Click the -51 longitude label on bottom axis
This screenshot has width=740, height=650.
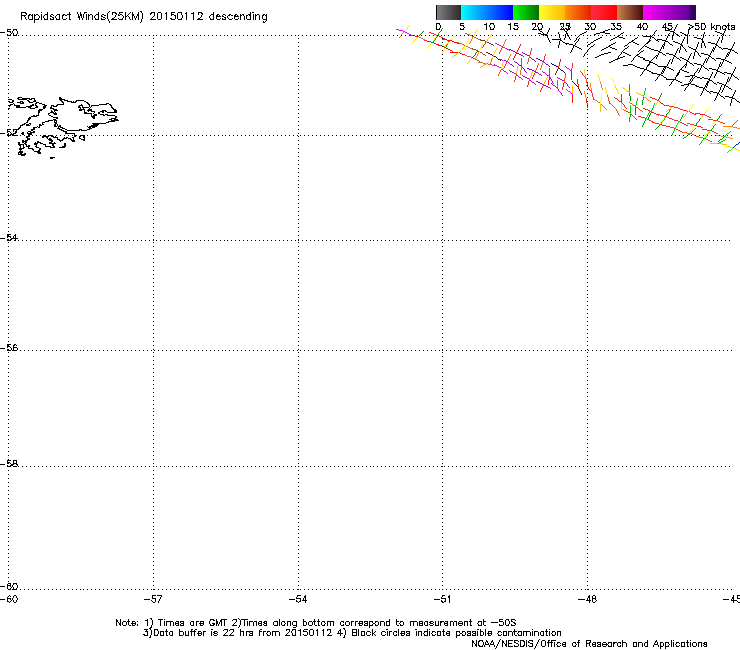(x=442, y=599)
